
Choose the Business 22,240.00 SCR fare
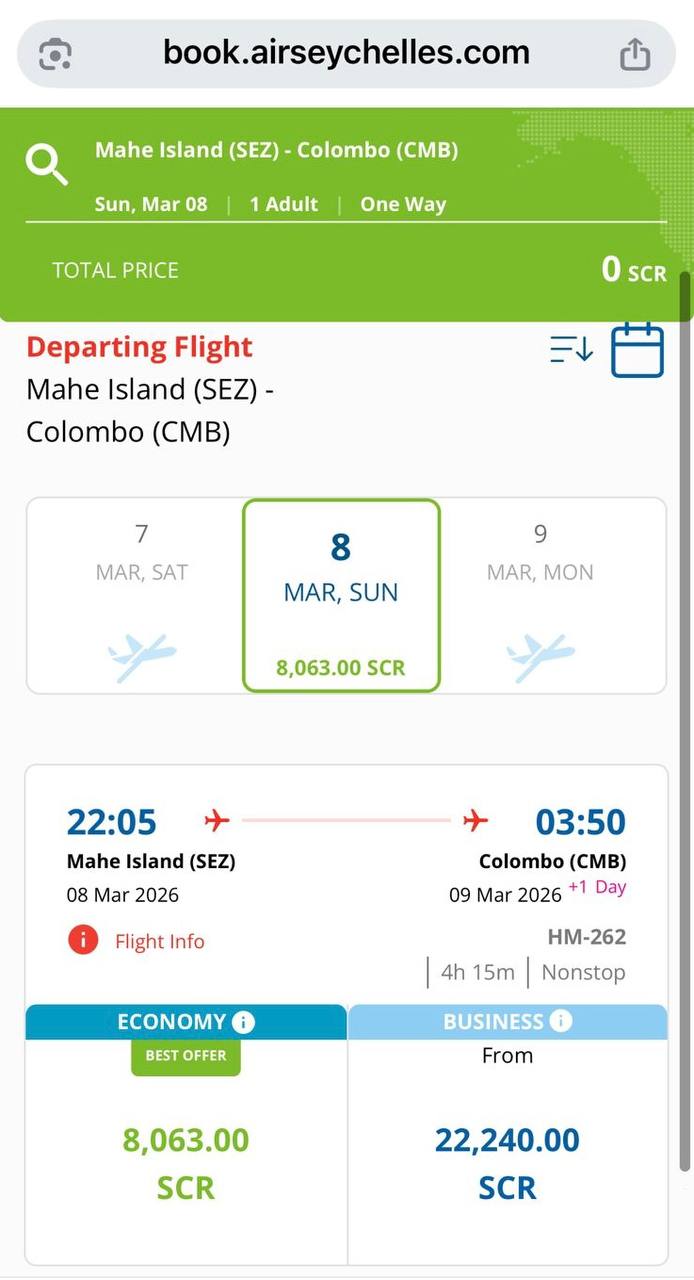click(507, 1162)
